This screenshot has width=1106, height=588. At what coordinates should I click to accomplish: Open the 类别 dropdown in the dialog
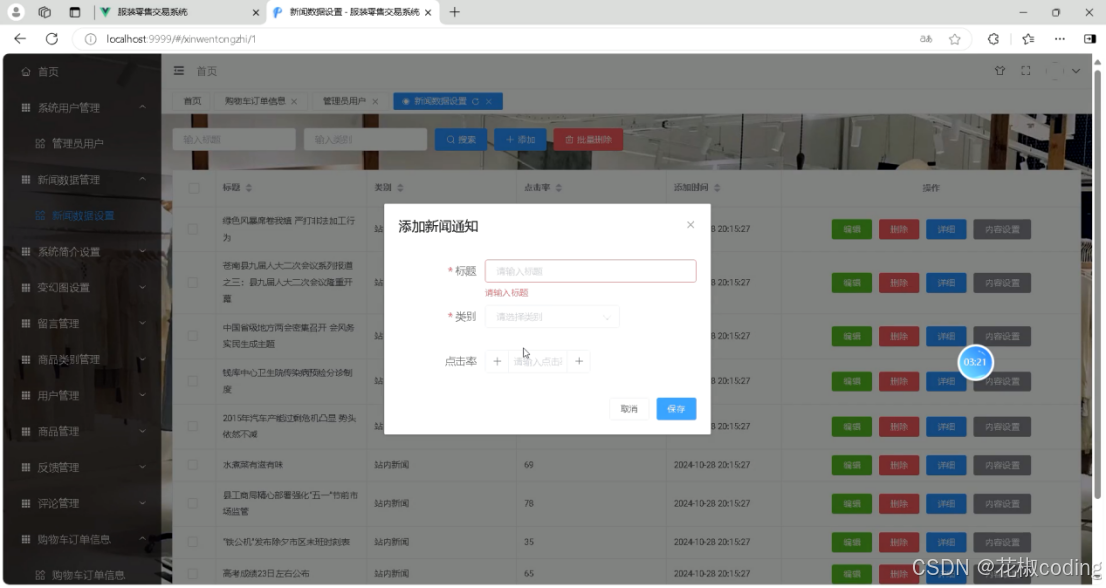(551, 314)
